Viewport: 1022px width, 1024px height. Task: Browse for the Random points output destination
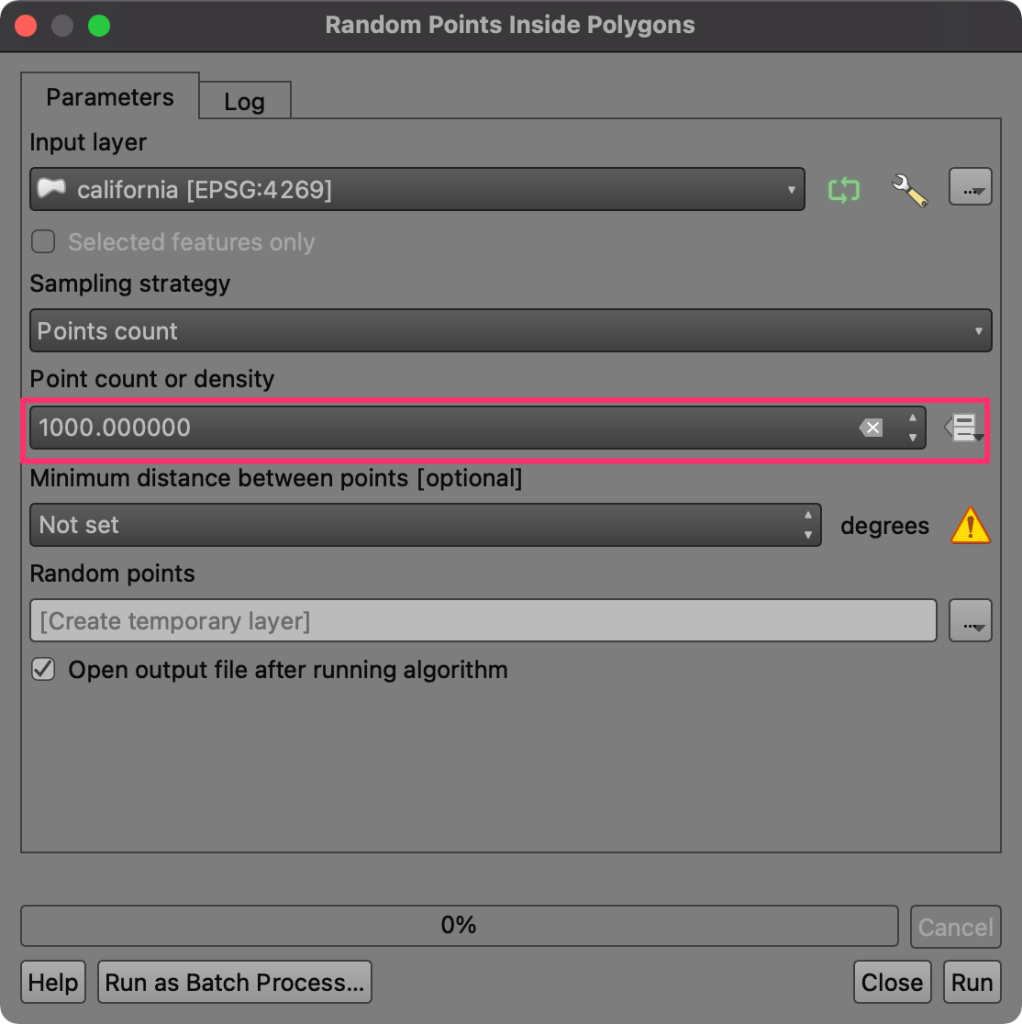pos(969,620)
